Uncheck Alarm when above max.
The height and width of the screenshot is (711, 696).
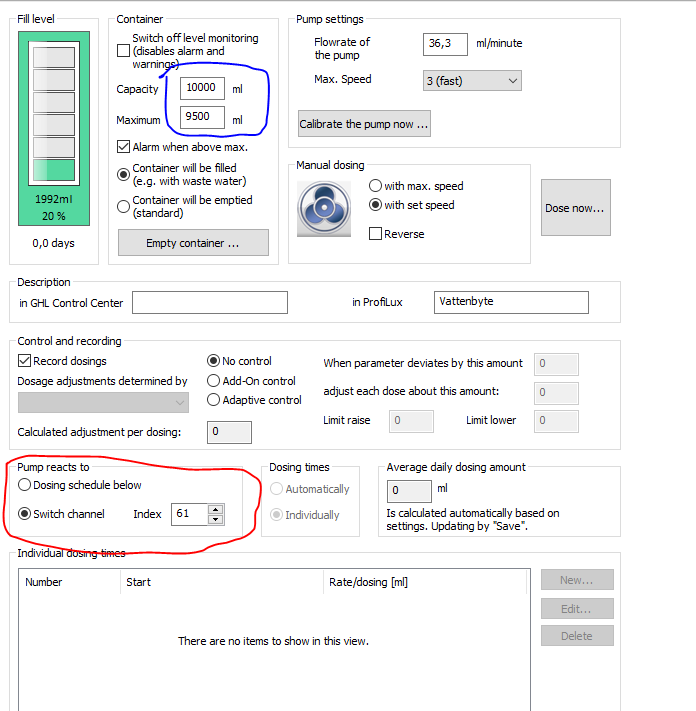123,146
